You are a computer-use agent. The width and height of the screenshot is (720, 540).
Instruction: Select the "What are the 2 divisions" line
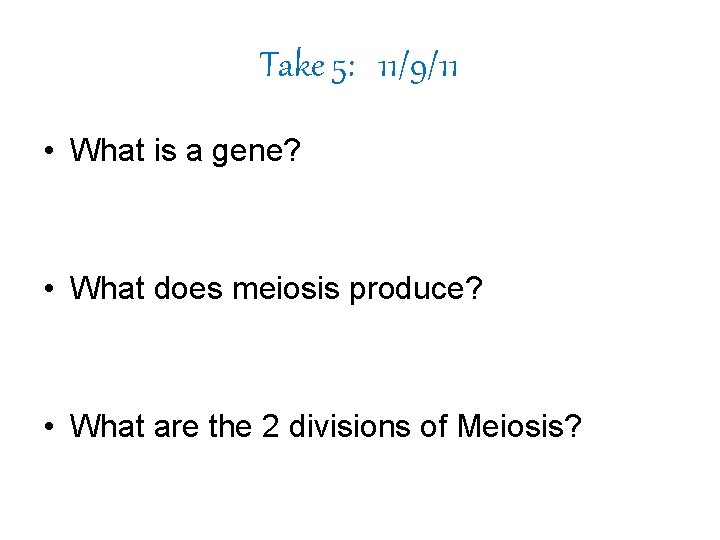click(325, 426)
